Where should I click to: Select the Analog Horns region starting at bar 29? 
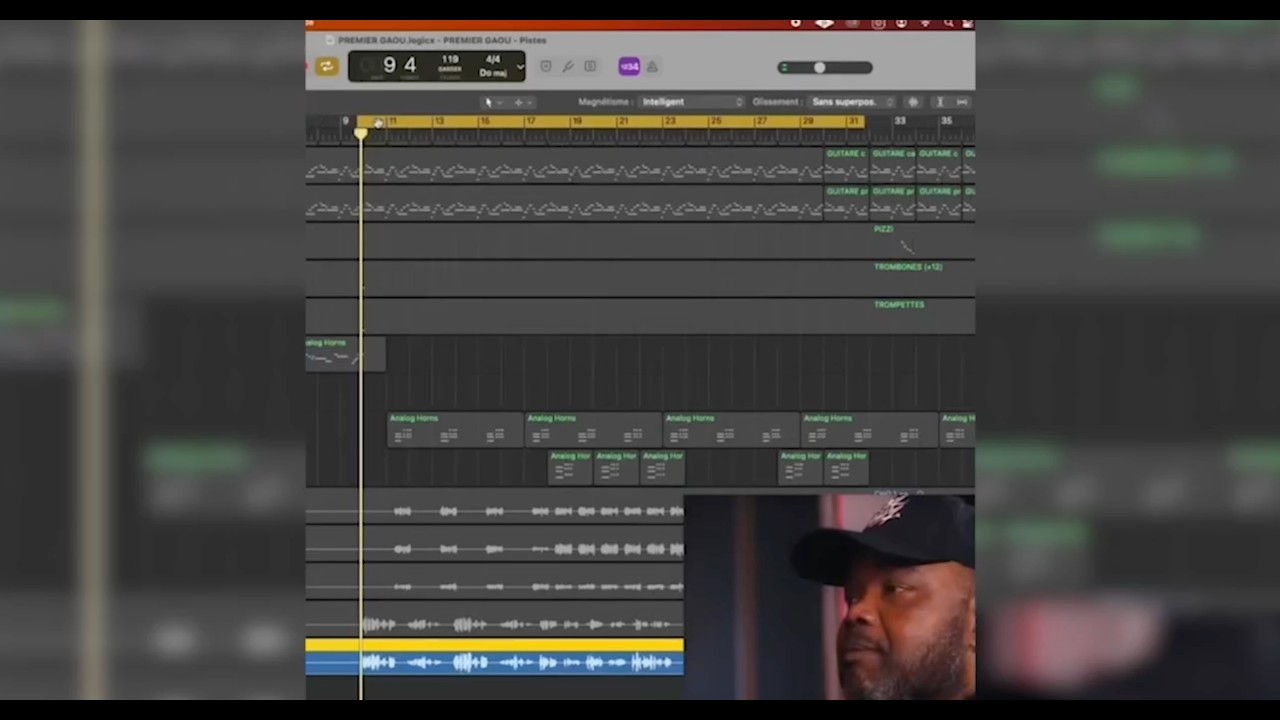point(869,430)
